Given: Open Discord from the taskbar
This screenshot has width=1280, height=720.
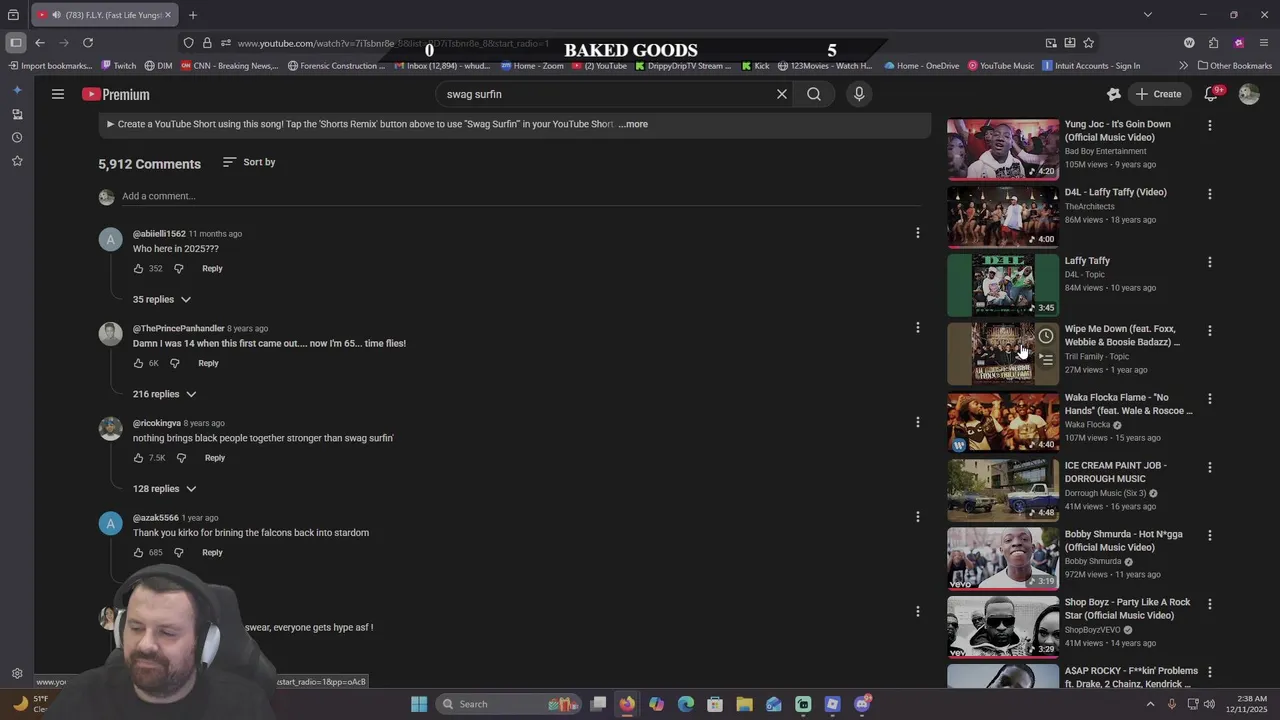Looking at the screenshot, I should (862, 704).
